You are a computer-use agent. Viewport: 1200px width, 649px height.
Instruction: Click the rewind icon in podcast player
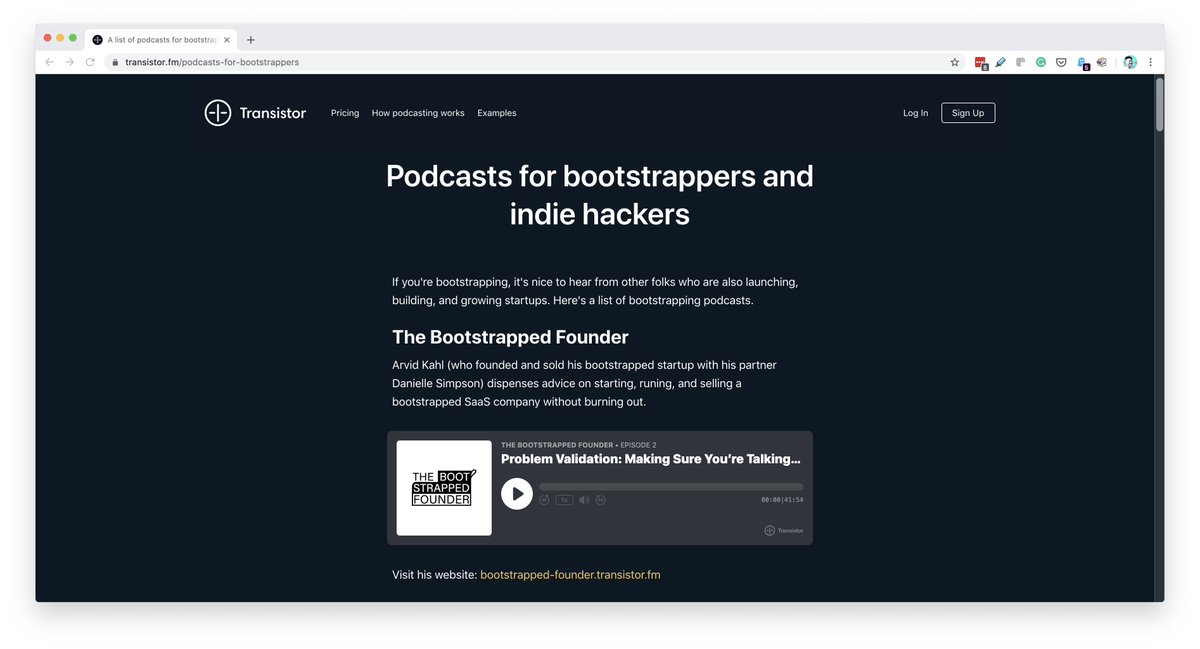[545, 499]
